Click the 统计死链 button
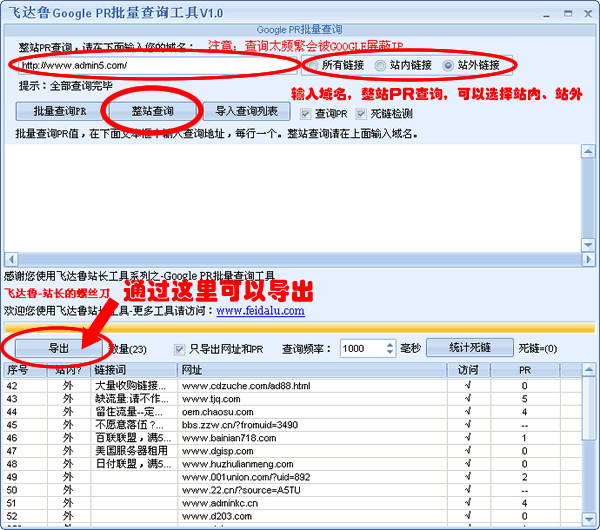This screenshot has height=530, width=600. [x=470, y=347]
